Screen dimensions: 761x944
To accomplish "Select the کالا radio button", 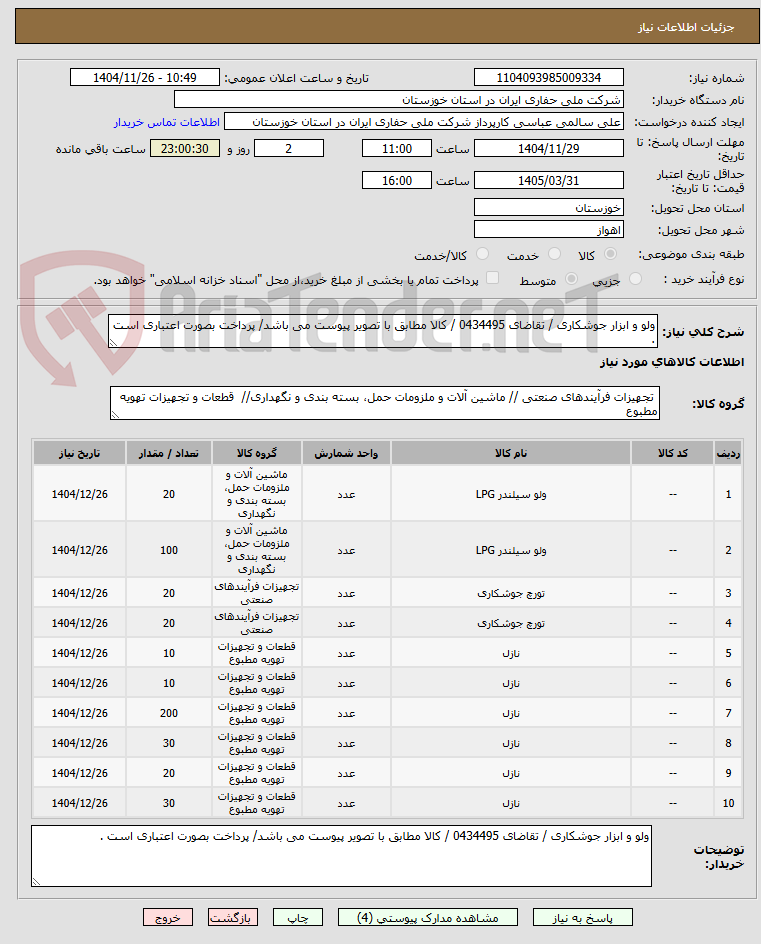I will pos(610,254).
